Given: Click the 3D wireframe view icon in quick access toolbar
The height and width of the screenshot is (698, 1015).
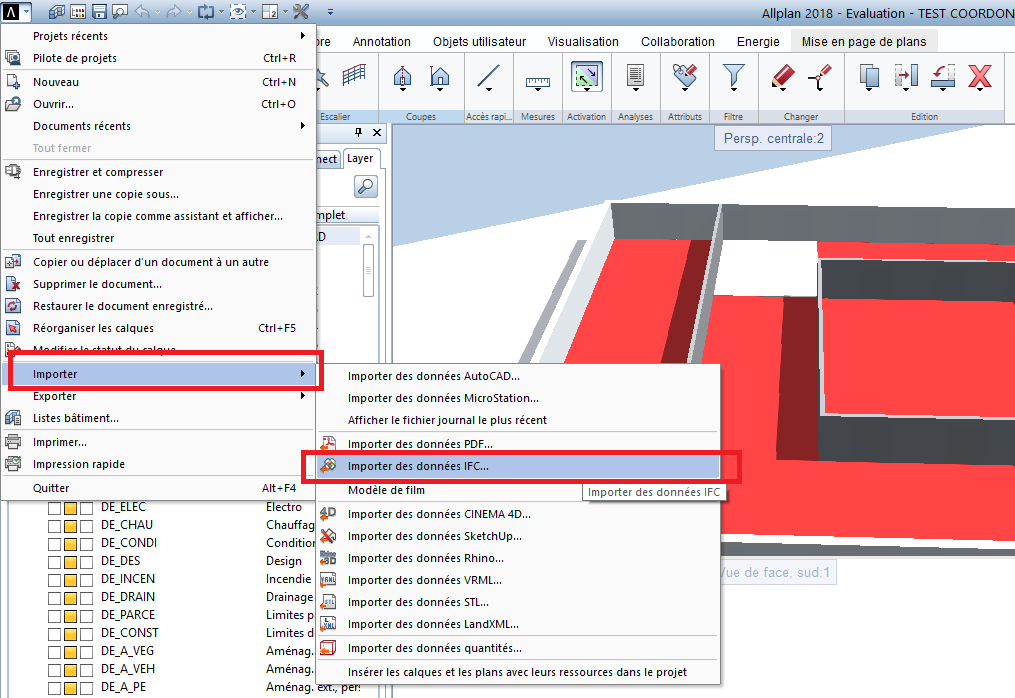Looking at the screenshot, I should pos(57,11).
